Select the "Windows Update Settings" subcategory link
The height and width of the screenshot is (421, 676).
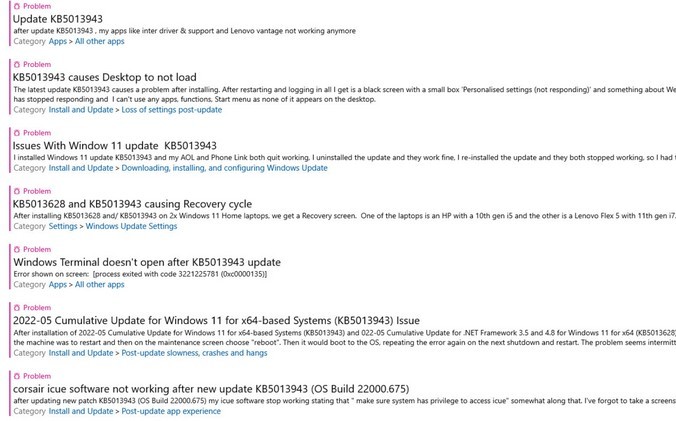tap(132, 226)
